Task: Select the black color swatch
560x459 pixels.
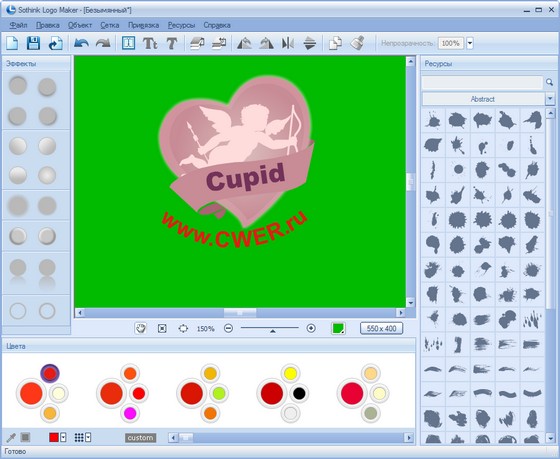Action: [299, 393]
